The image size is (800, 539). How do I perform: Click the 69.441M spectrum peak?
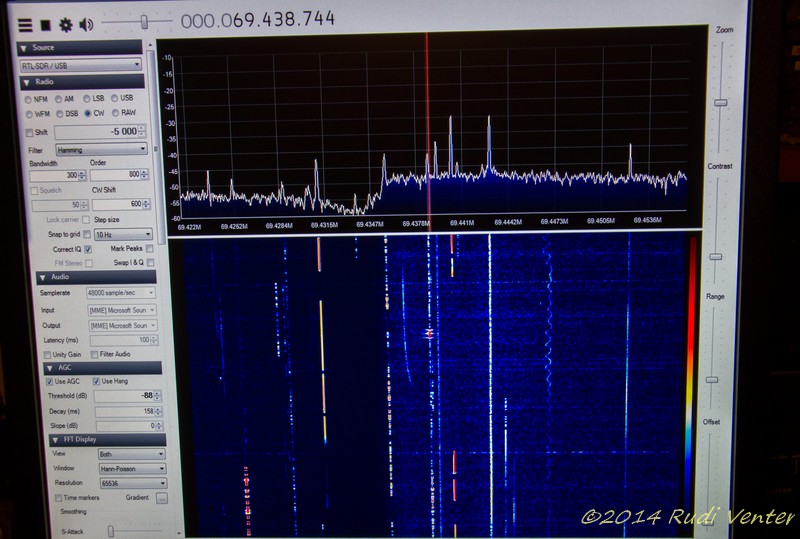[451, 145]
